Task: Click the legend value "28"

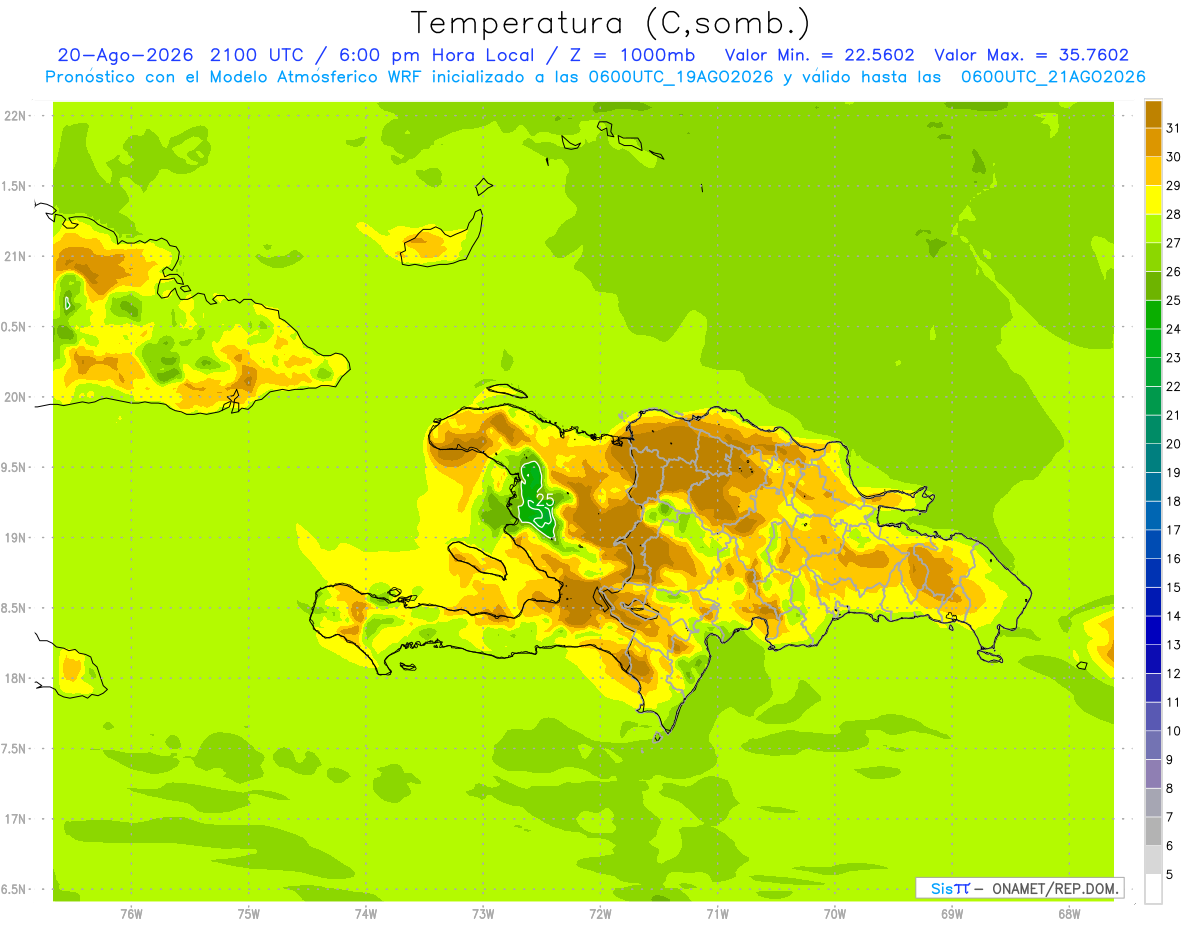Action: [1174, 214]
